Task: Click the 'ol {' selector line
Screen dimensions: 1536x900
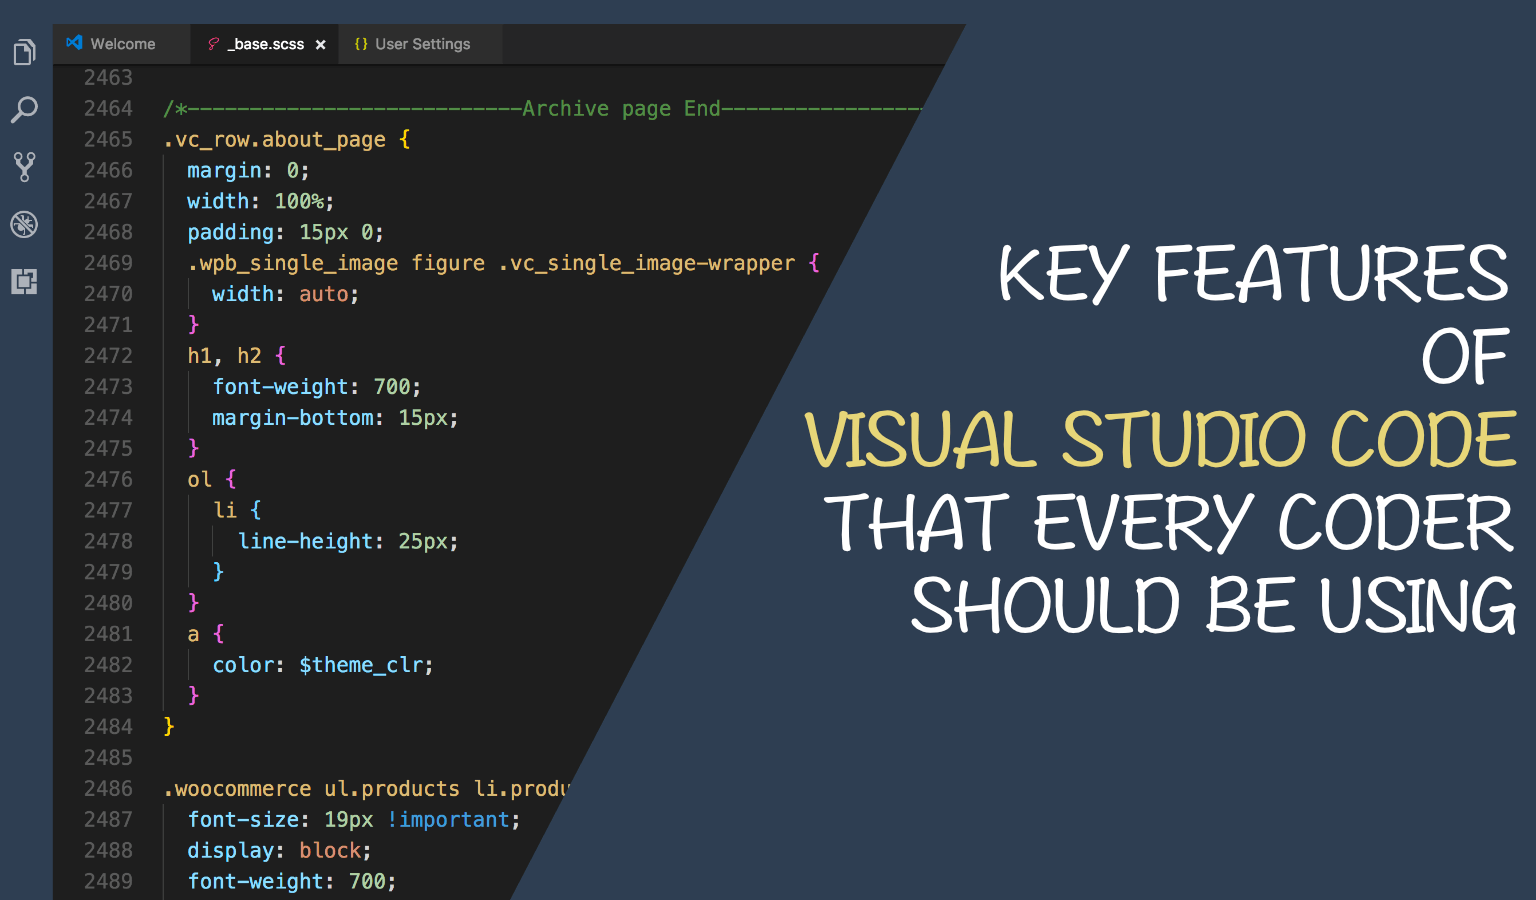Action: click(x=212, y=480)
